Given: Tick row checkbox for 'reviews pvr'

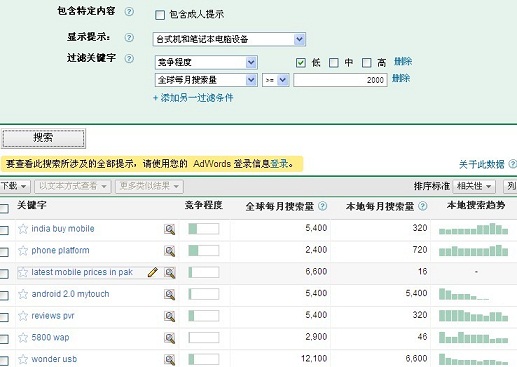Looking at the screenshot, I should (x=4, y=317).
